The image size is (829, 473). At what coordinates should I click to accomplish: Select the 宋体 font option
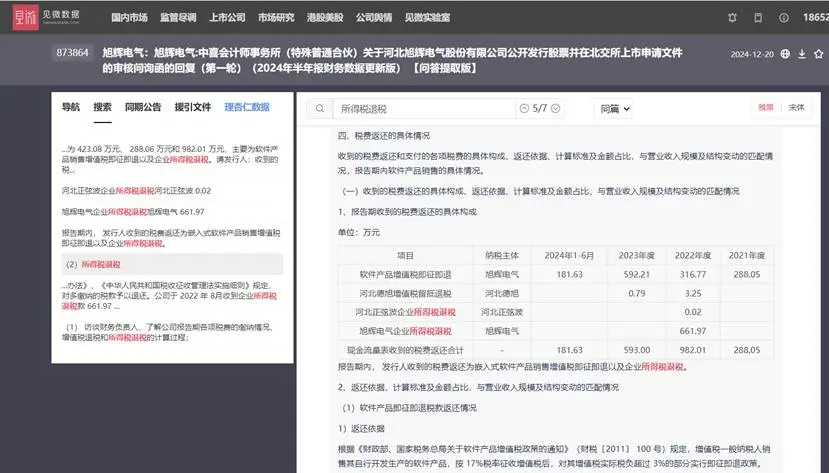pyautogui.click(x=796, y=107)
